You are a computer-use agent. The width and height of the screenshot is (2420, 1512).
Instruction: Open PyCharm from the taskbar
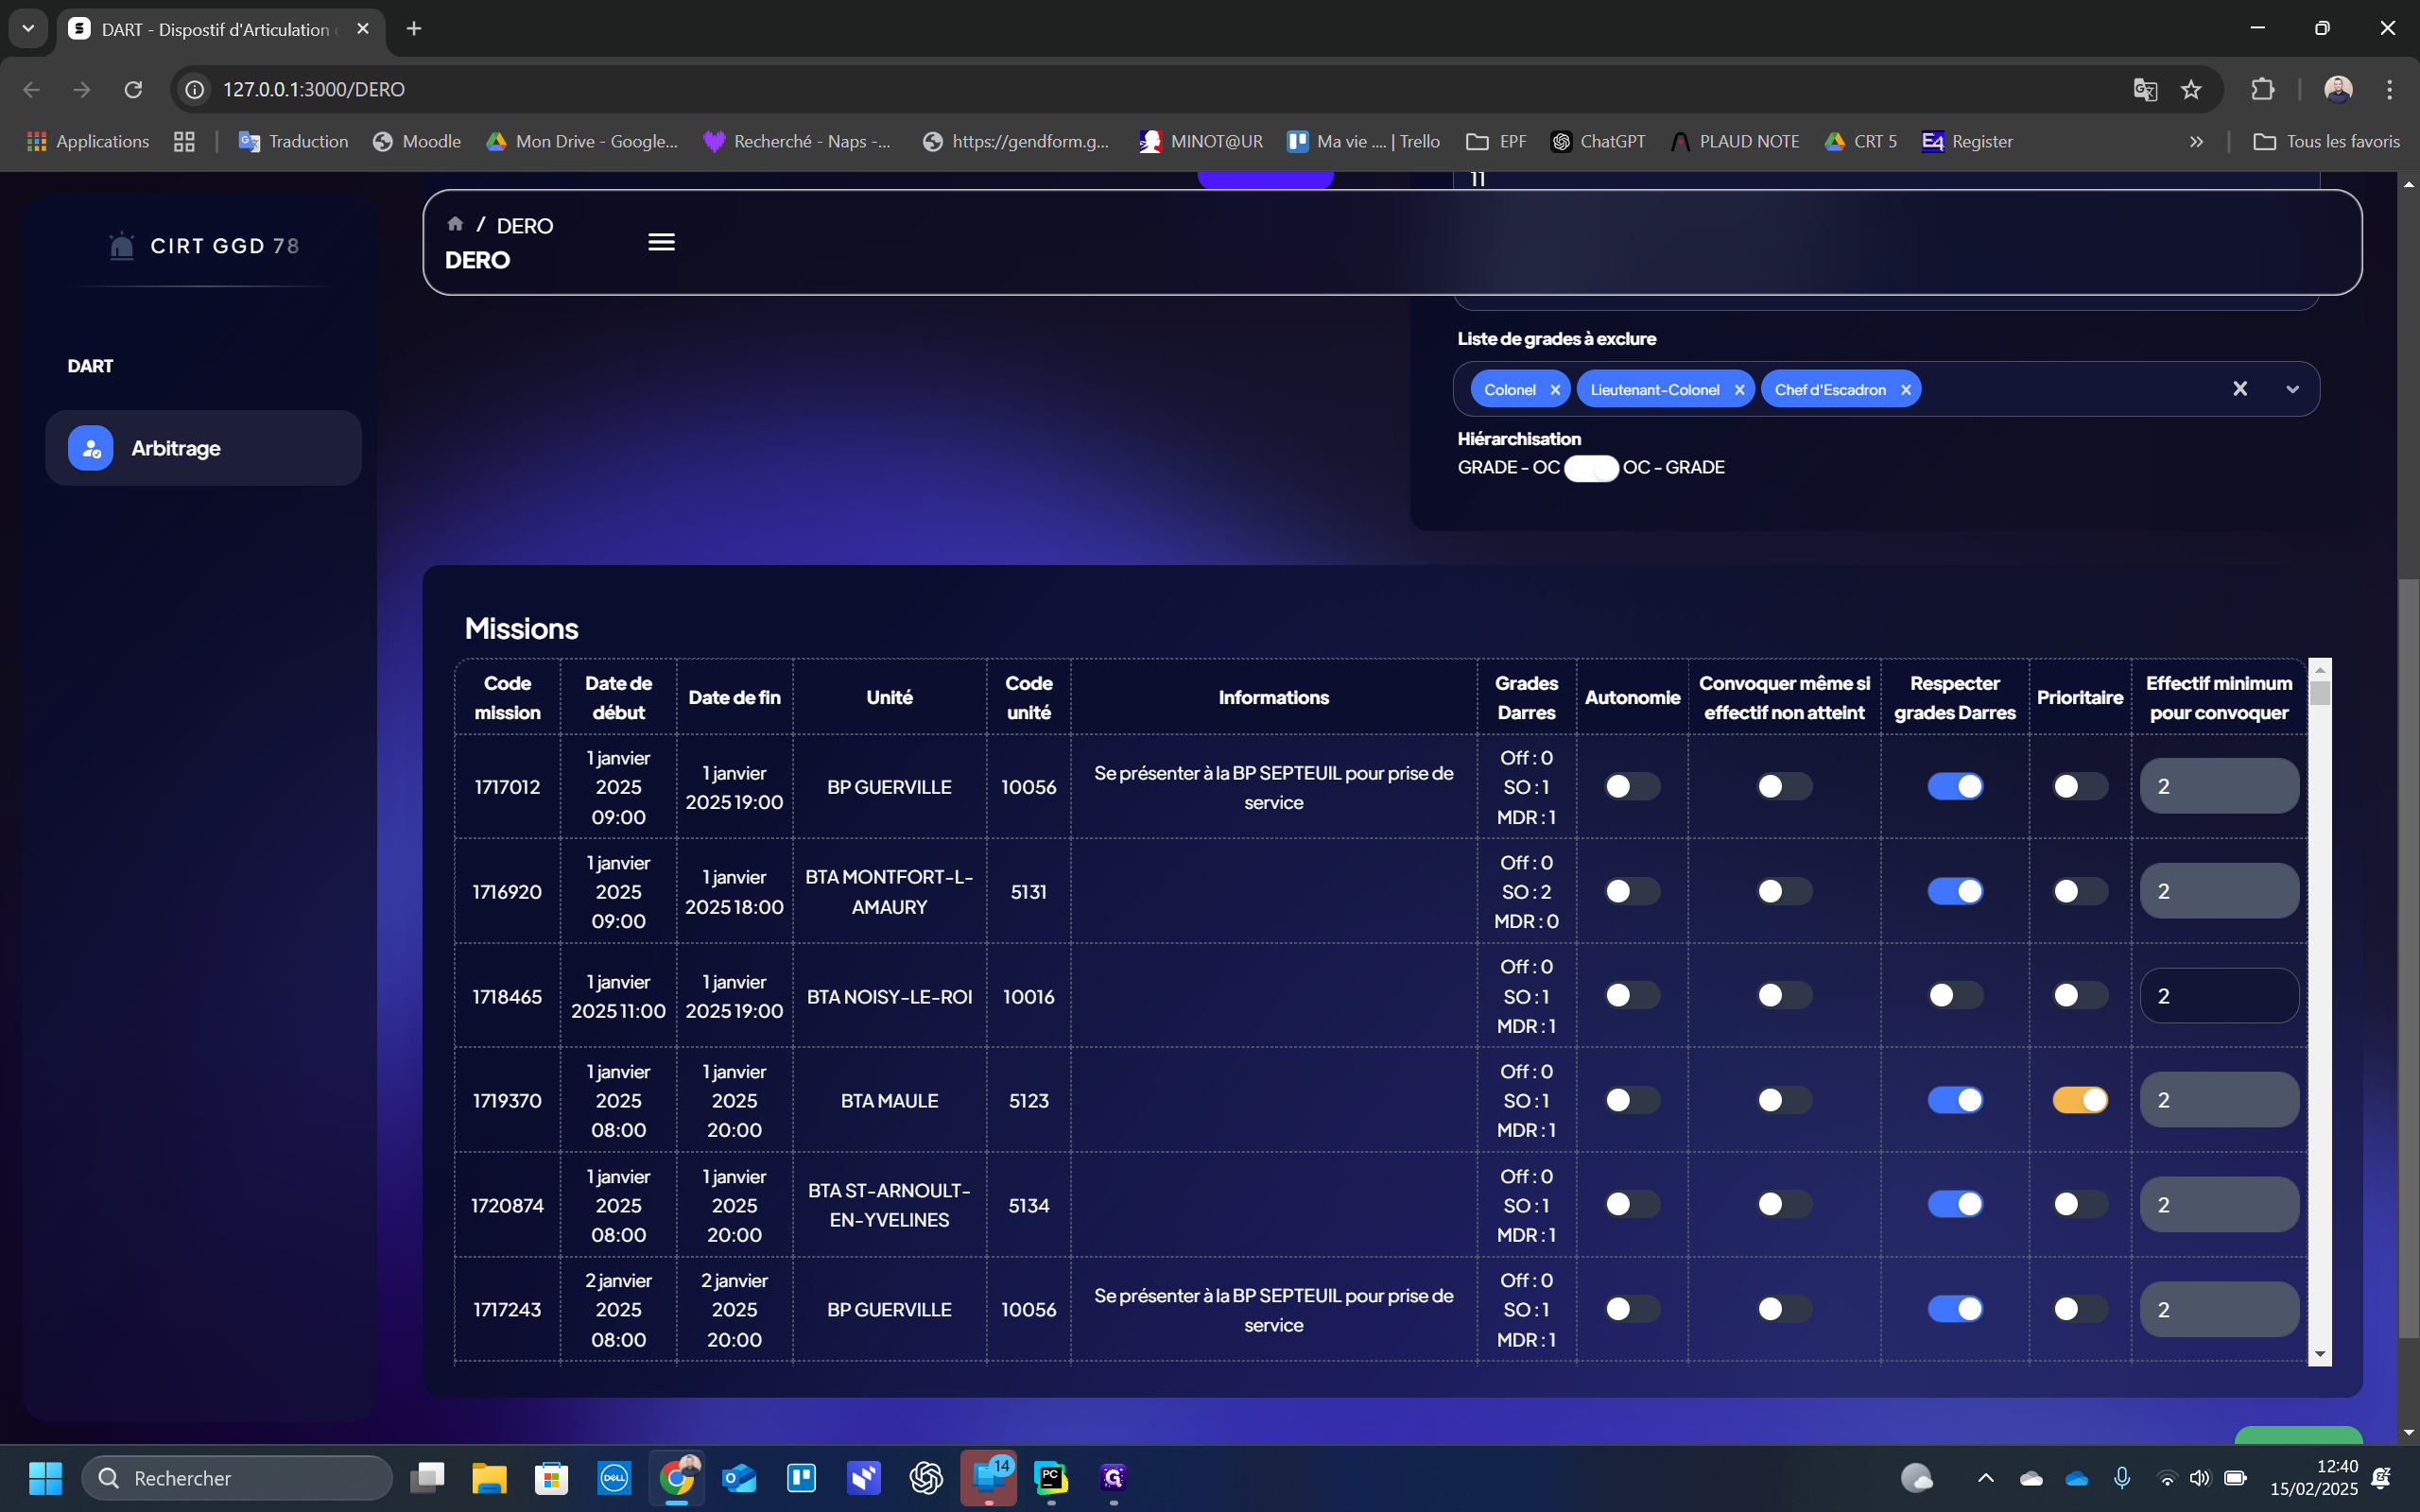(1051, 1477)
